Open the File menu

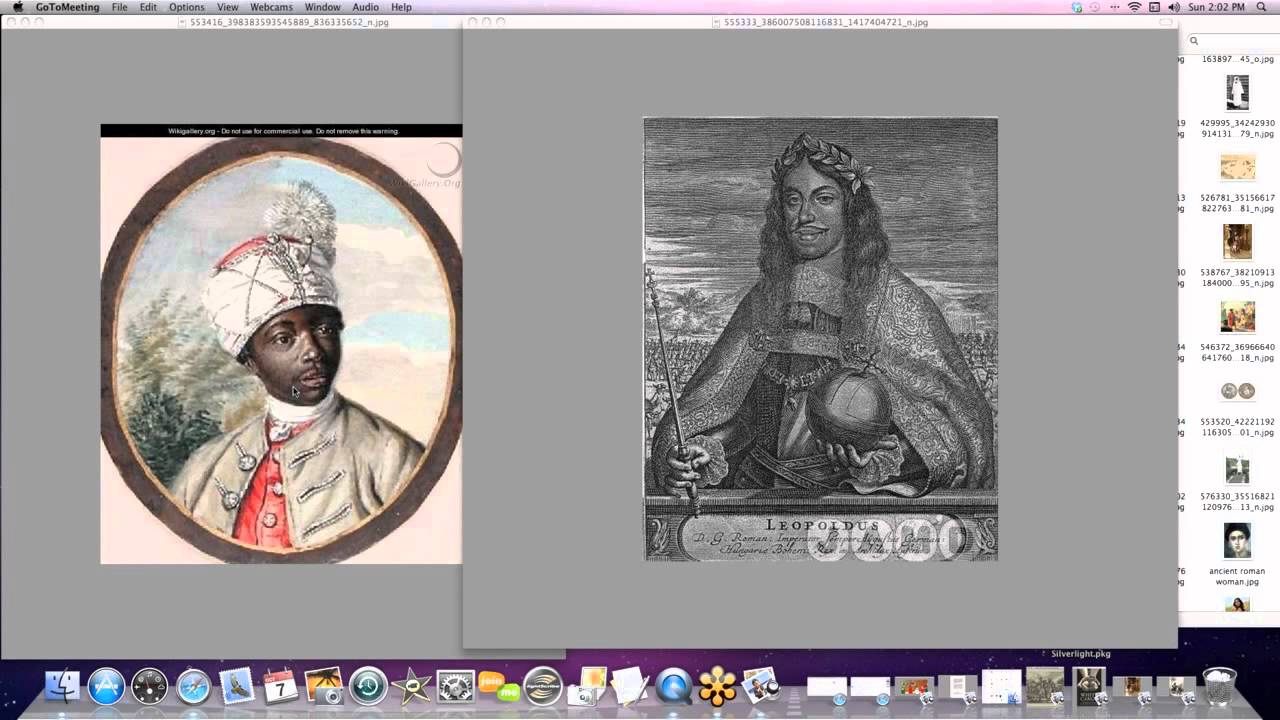pos(120,7)
